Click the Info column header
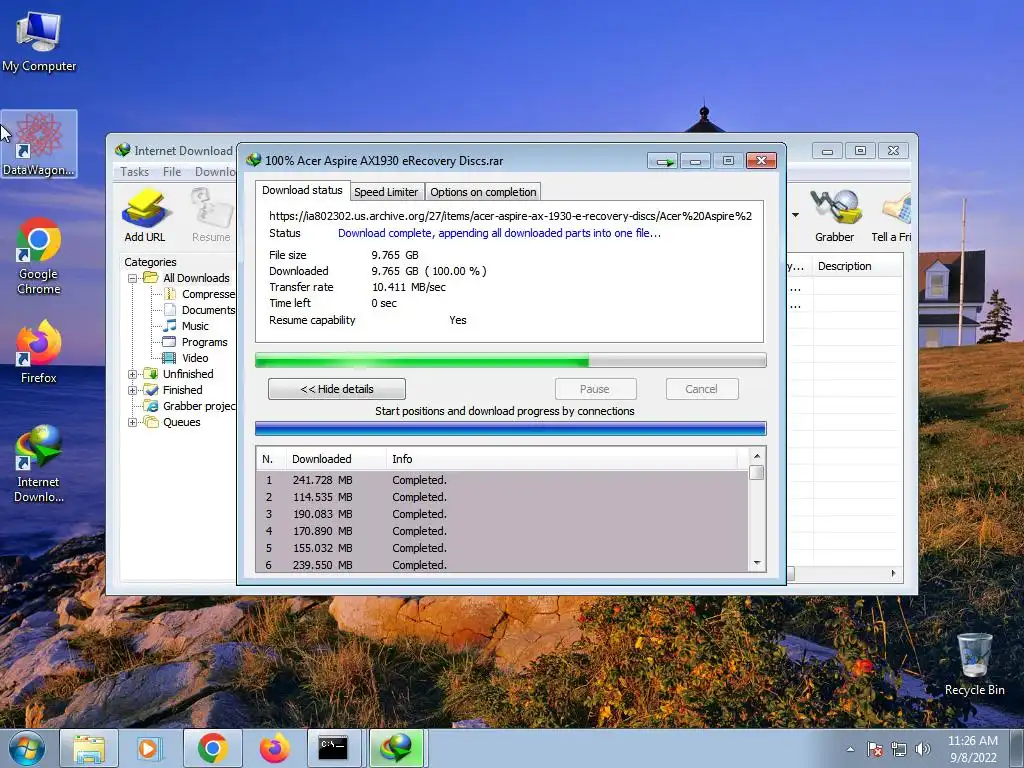1024x768 pixels. 562,459
